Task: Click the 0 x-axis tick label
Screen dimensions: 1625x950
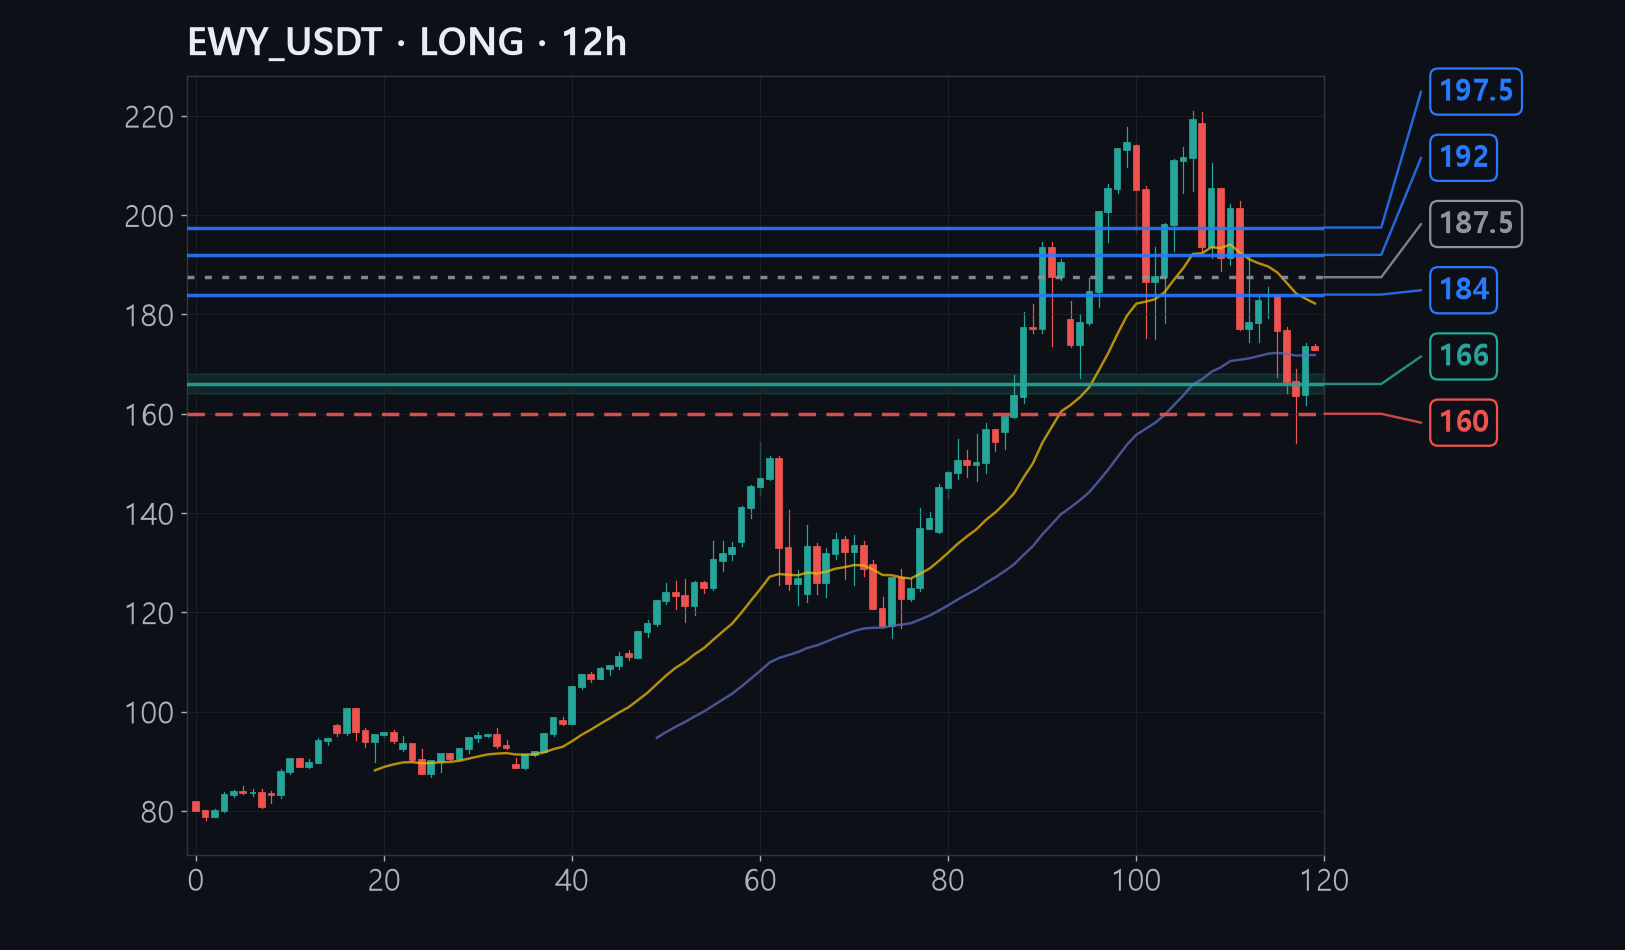Action: (x=196, y=880)
